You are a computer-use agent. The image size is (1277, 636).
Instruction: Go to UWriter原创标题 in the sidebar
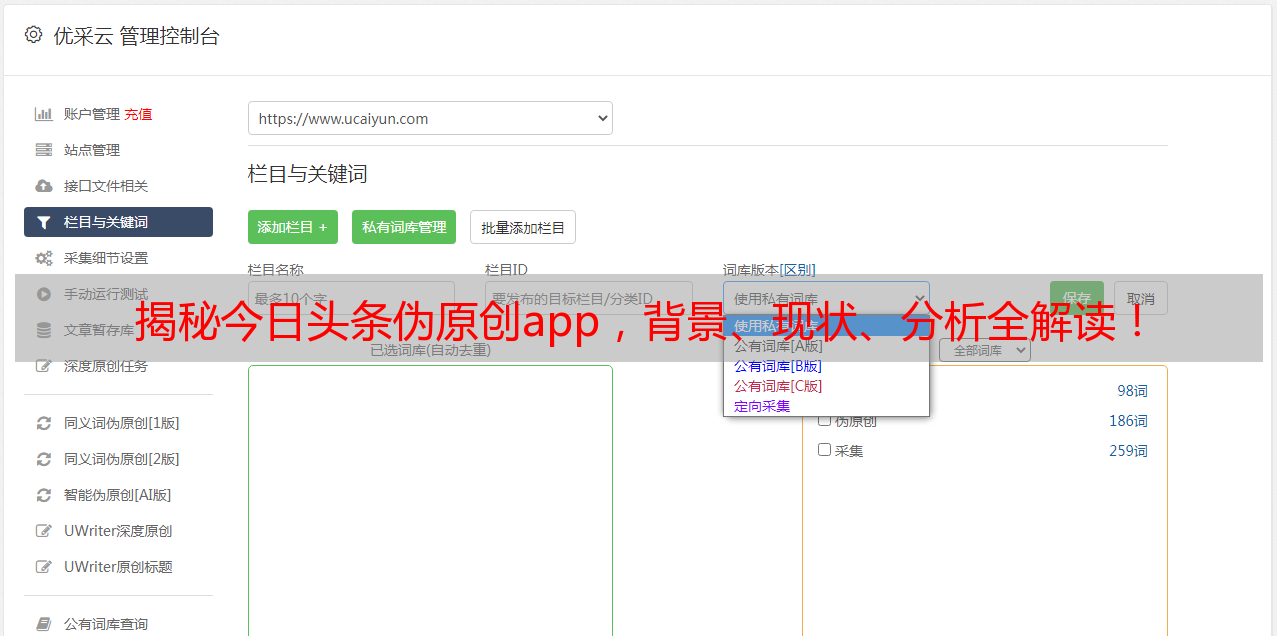pos(118,567)
